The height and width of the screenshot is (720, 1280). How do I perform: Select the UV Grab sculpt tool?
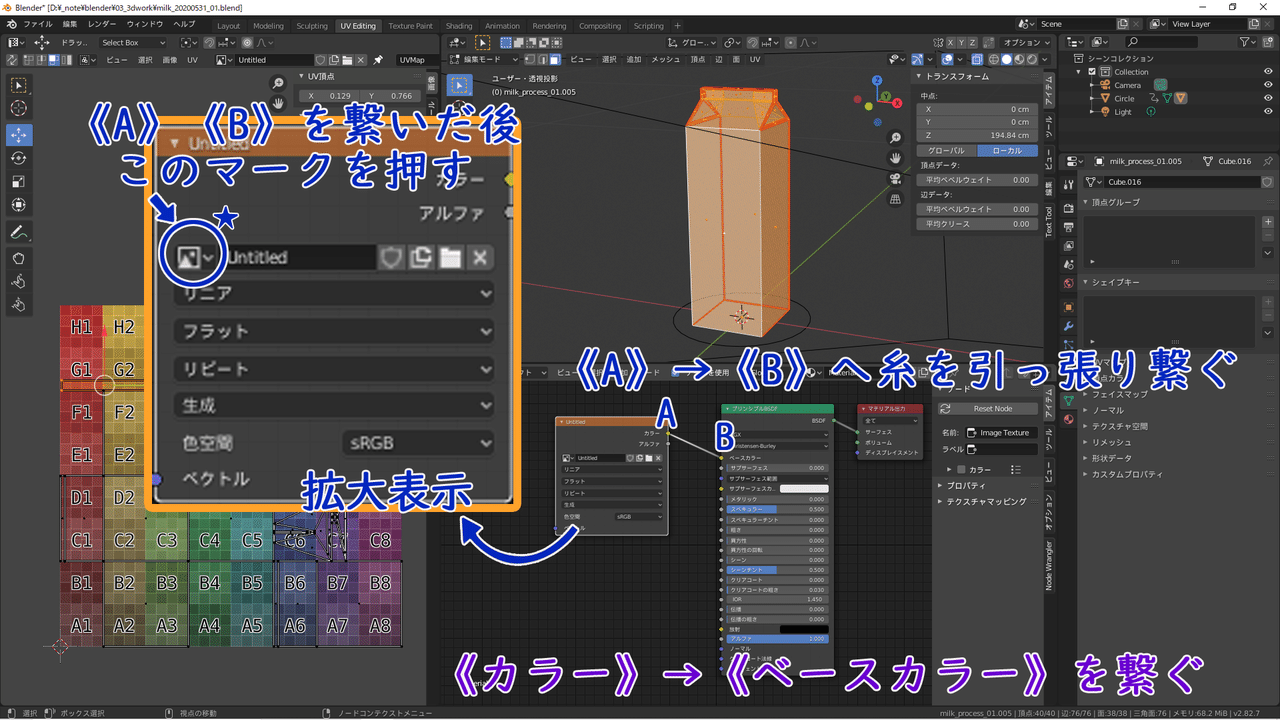tap(19, 258)
